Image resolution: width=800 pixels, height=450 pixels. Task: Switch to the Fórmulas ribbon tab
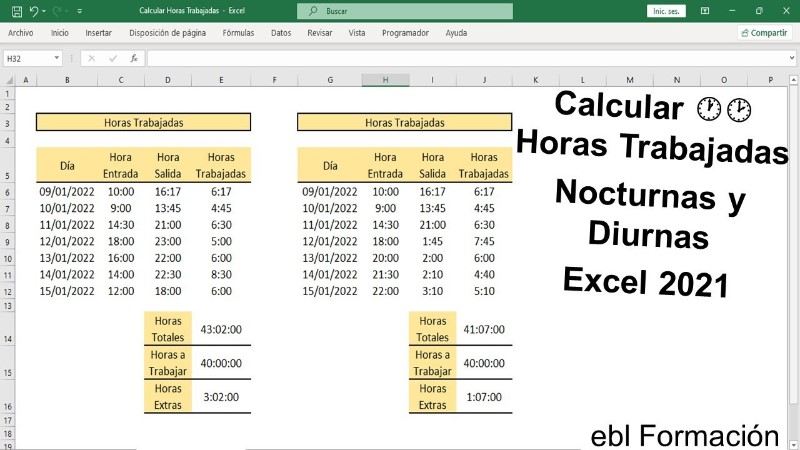[238, 33]
